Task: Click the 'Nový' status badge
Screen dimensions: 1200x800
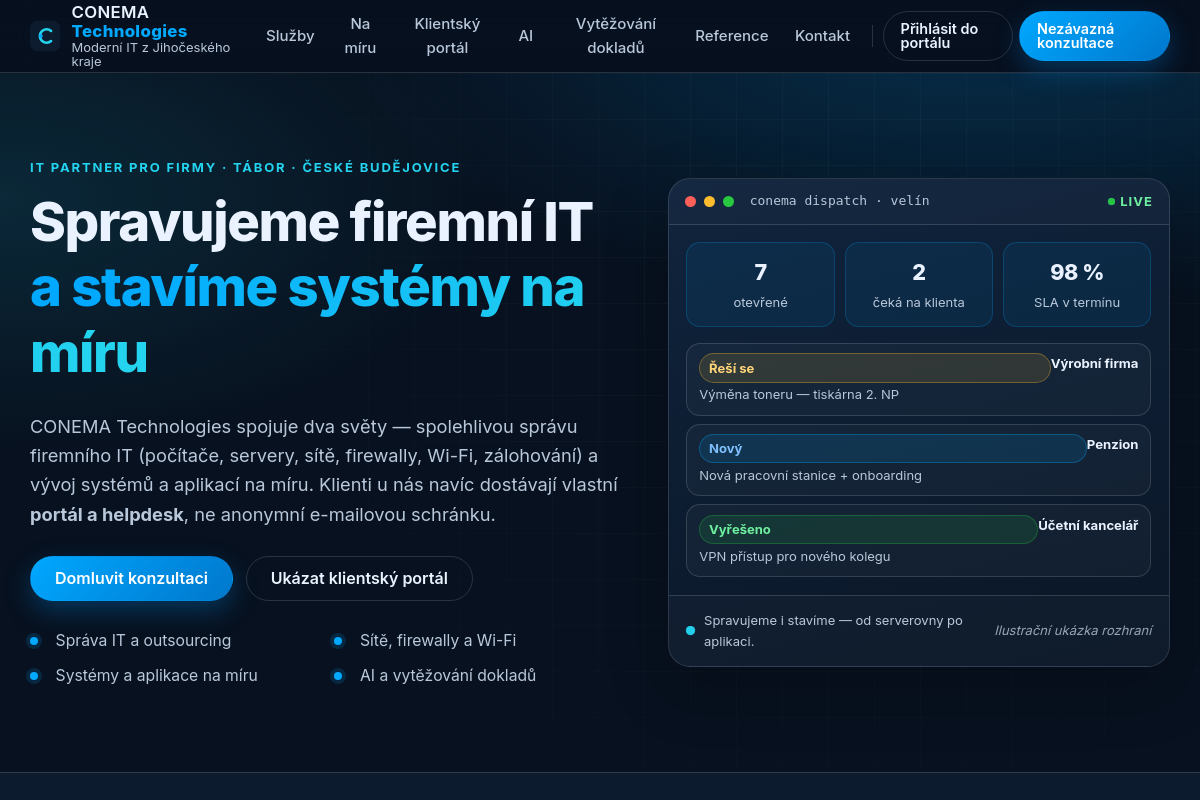Action: click(x=892, y=448)
